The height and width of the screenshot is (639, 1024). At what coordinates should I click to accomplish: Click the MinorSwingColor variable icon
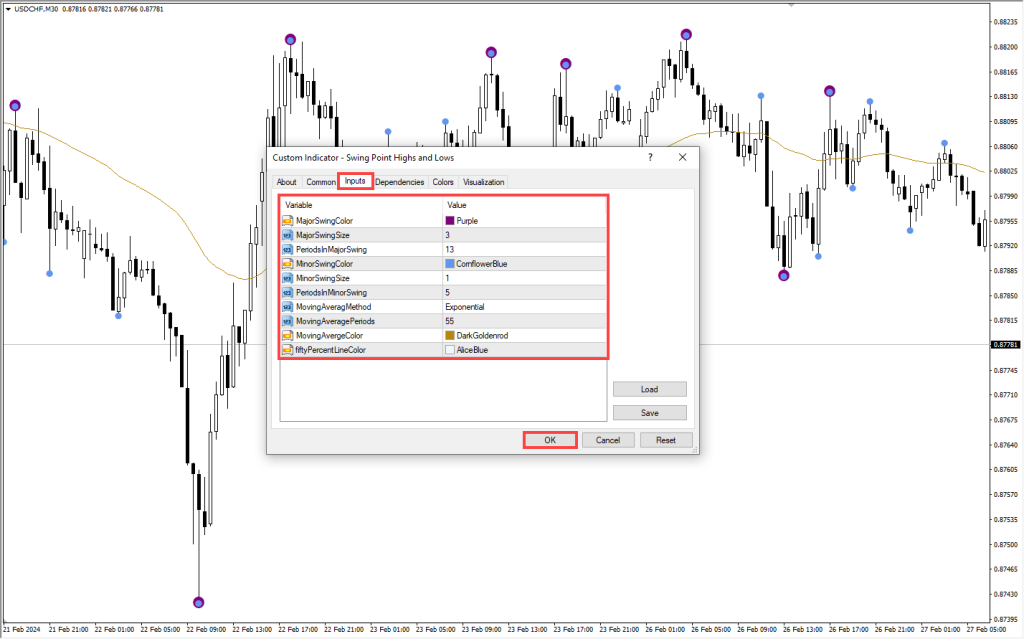(287, 264)
